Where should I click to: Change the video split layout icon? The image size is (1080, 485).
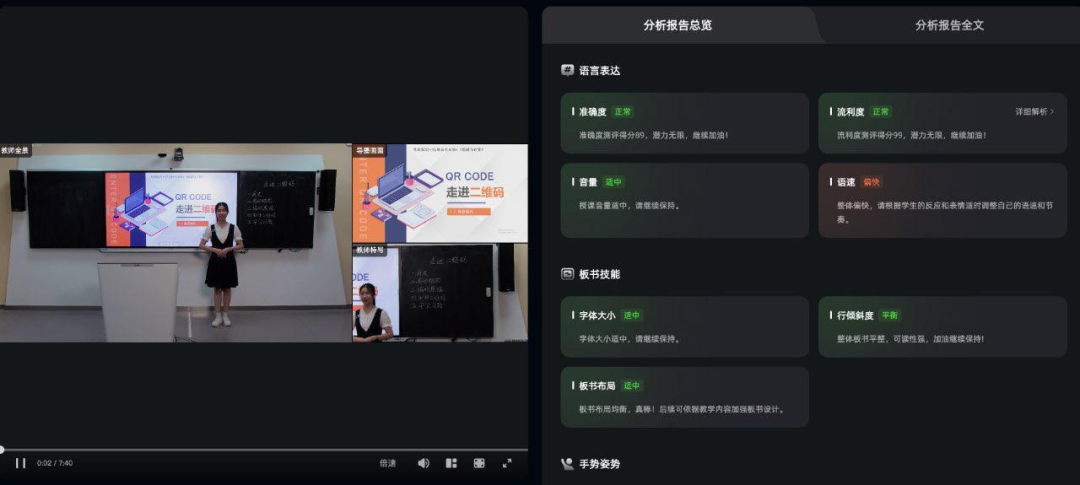(x=451, y=463)
